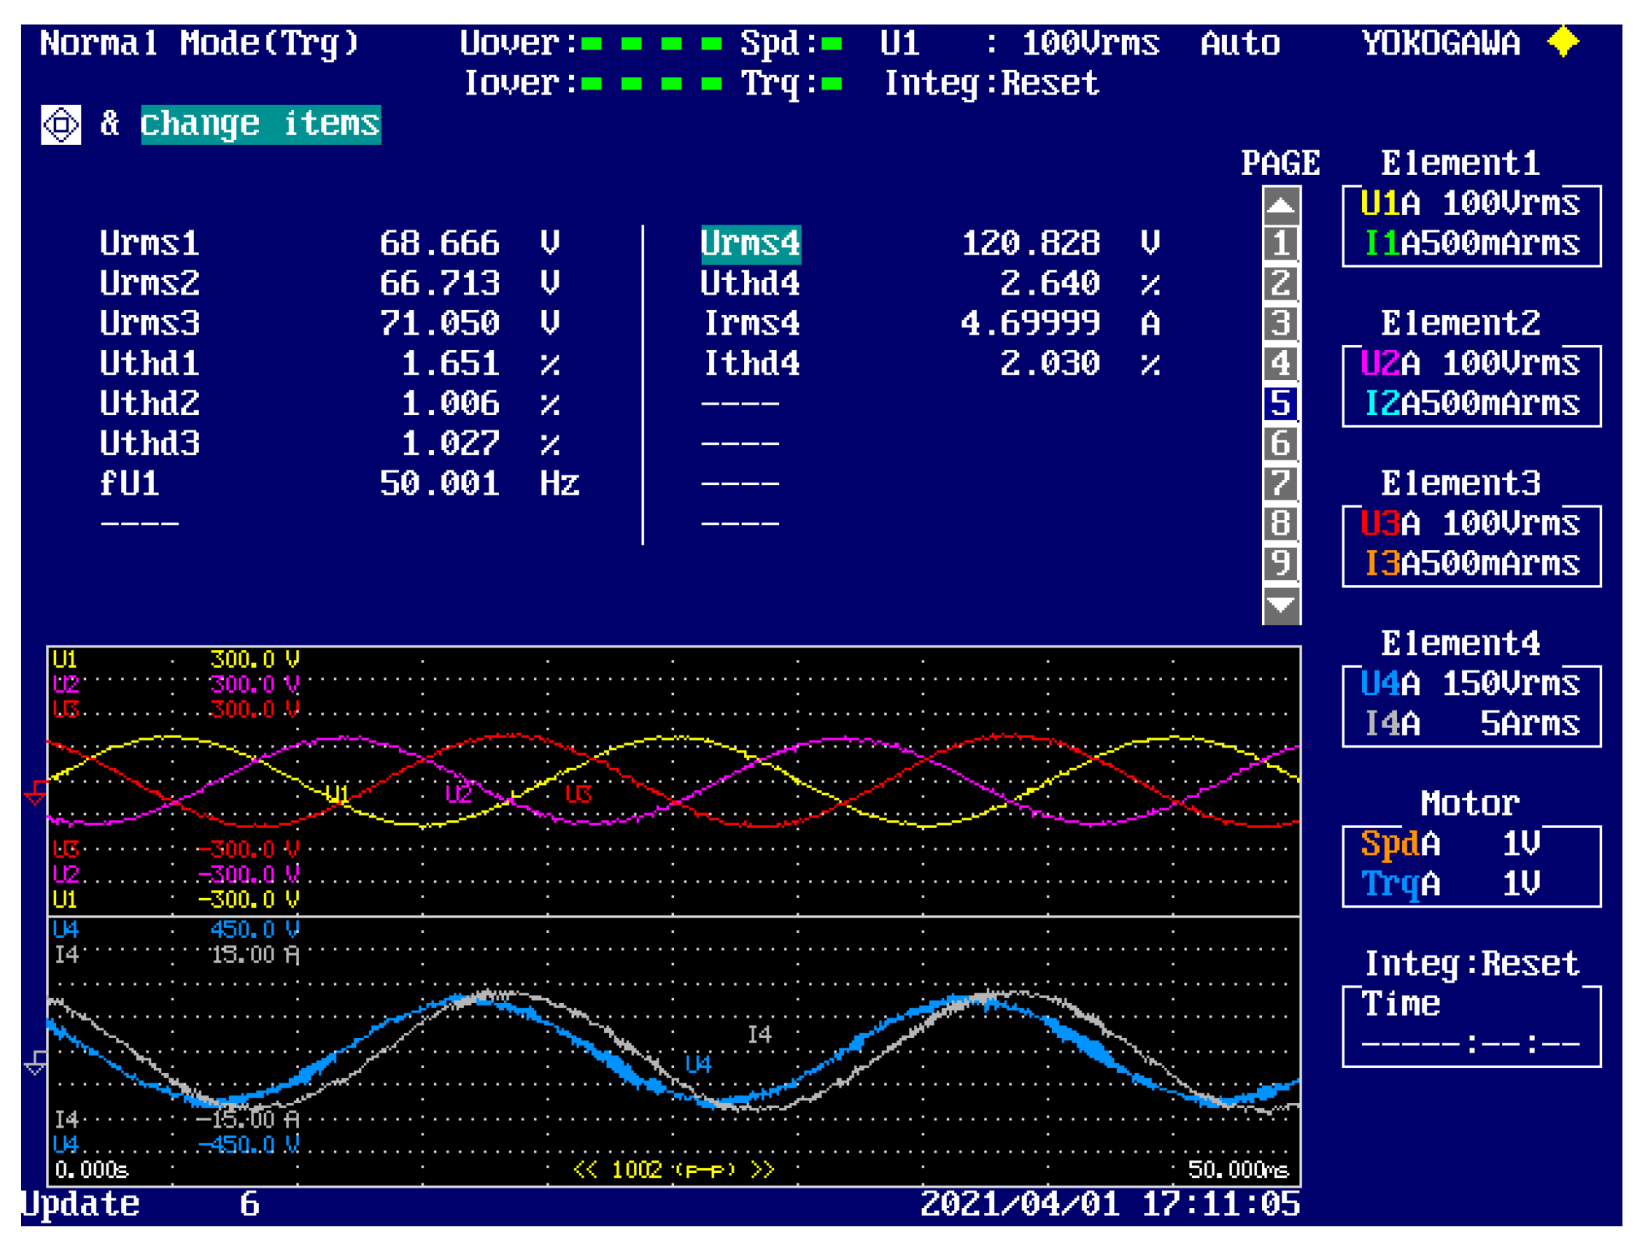1642x1250 pixels.
Task: Go to page 2
Action: 1281,284
